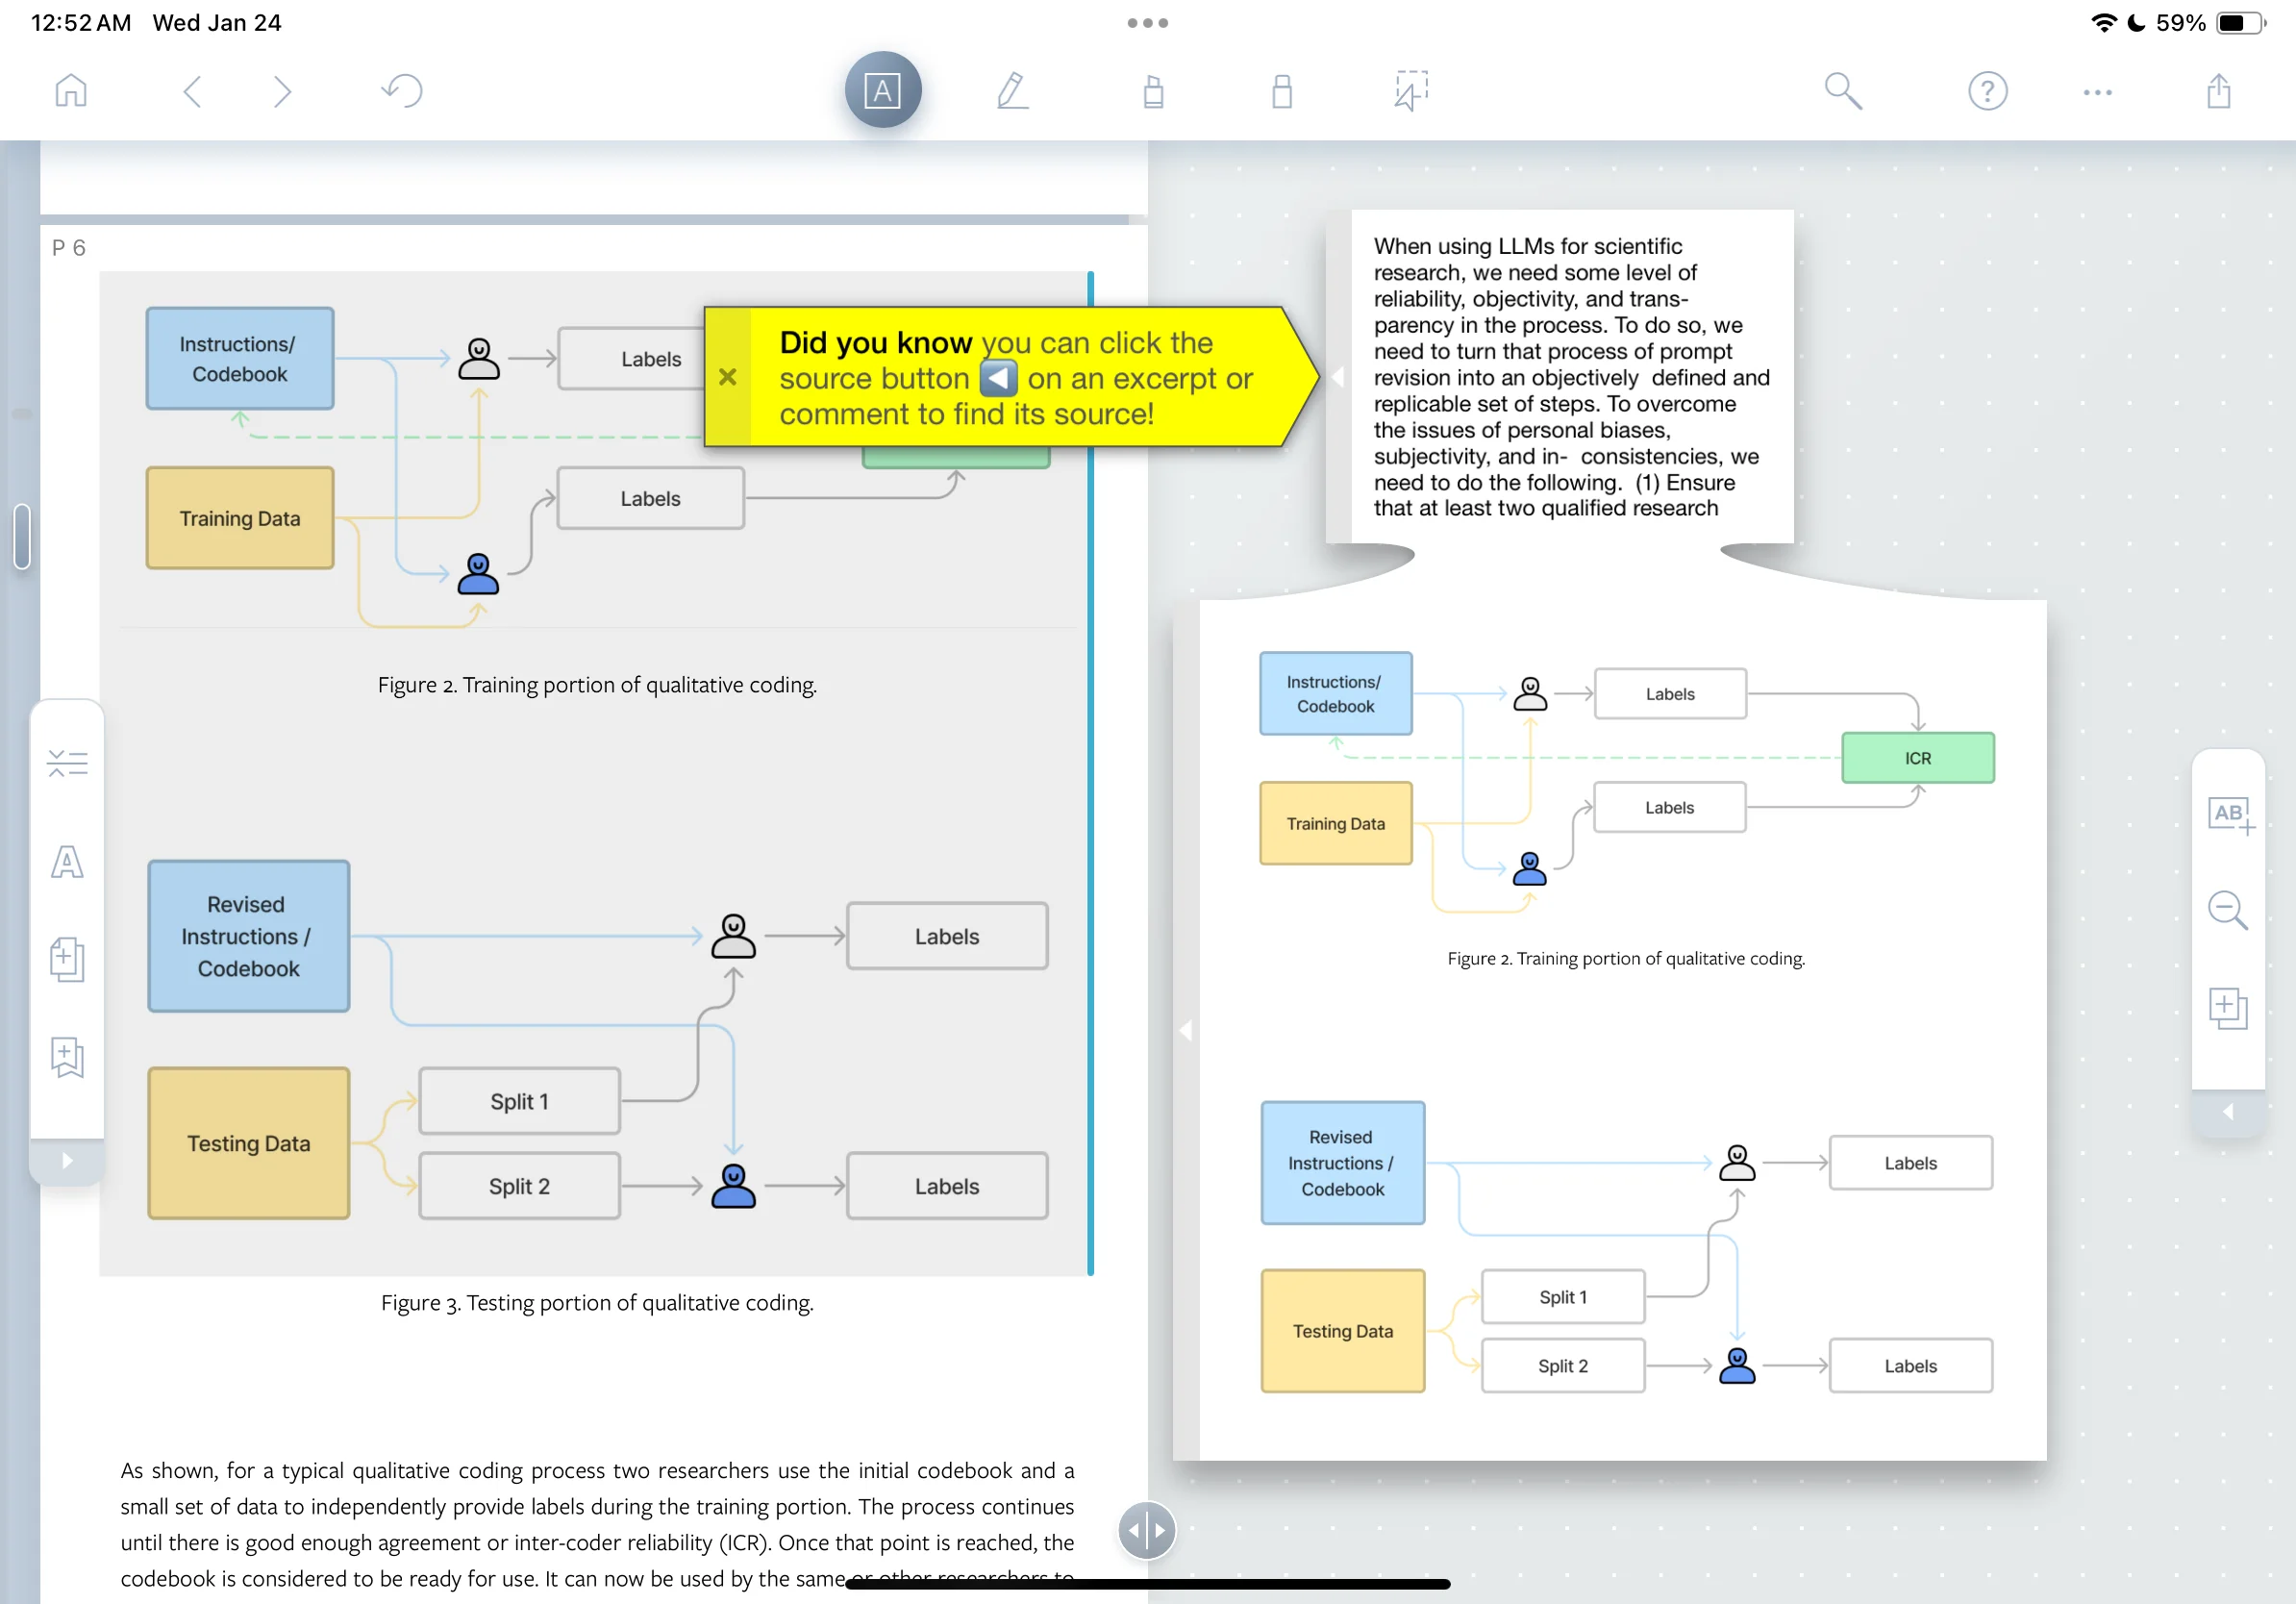This screenshot has height=1604, width=2296.
Task: Open the Help menu
Action: [x=1988, y=90]
